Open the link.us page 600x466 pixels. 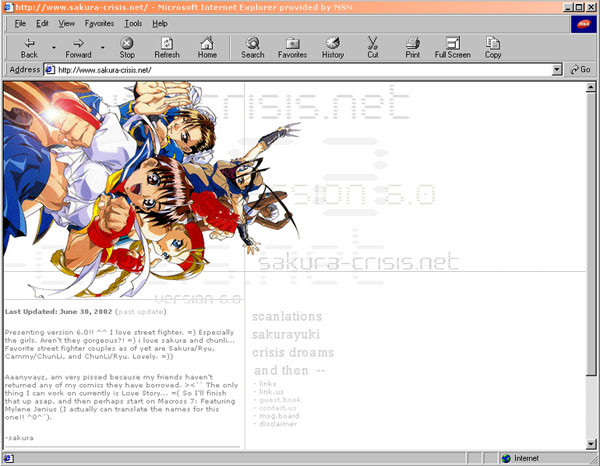coord(271,391)
